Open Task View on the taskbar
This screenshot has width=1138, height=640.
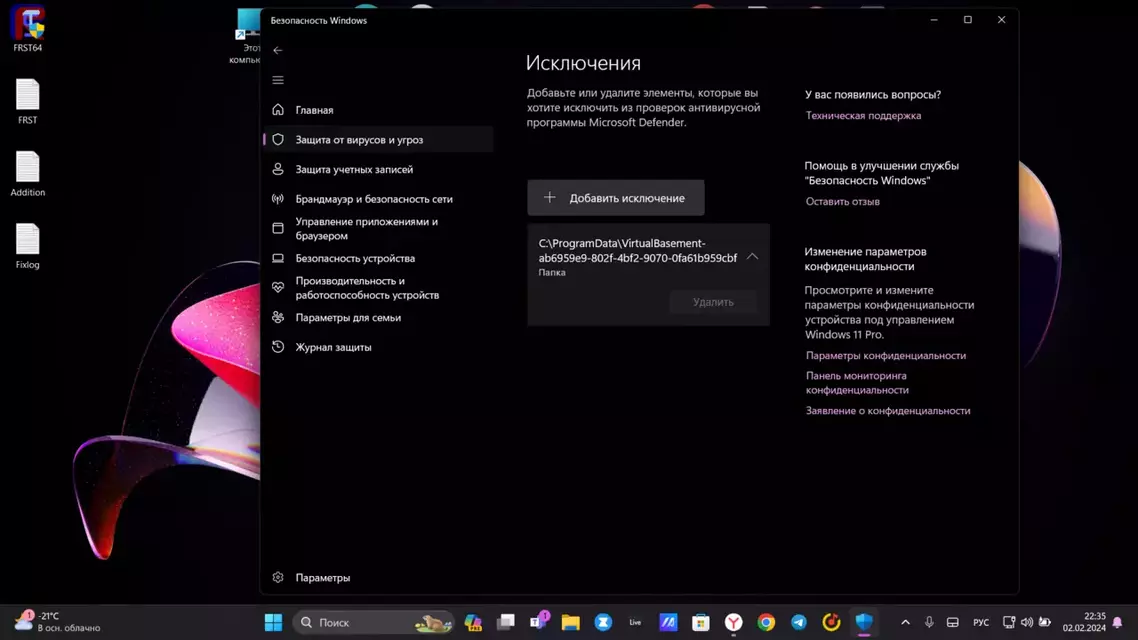[506, 623]
